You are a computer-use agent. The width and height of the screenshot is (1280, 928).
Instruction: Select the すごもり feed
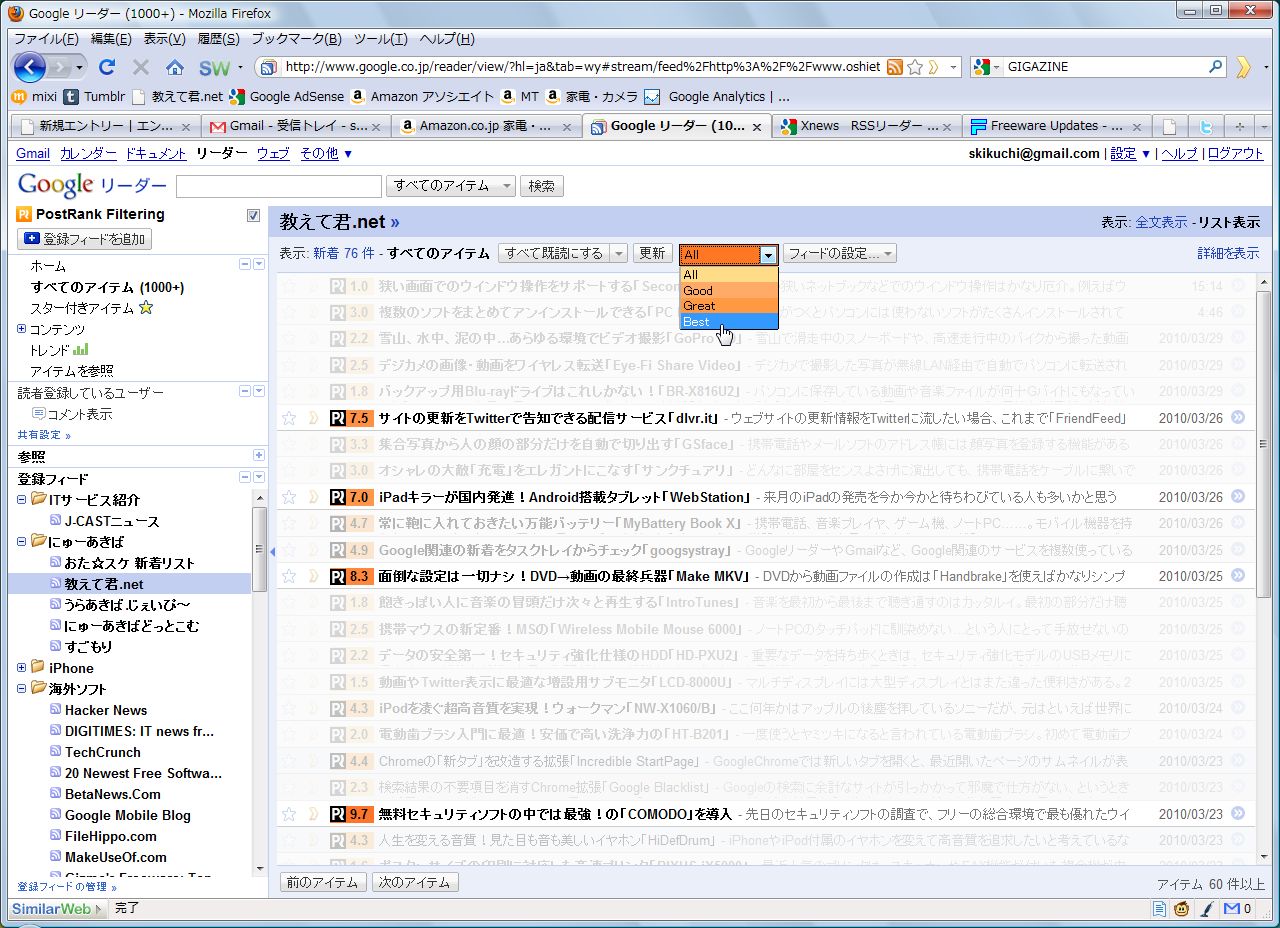[x=88, y=647]
